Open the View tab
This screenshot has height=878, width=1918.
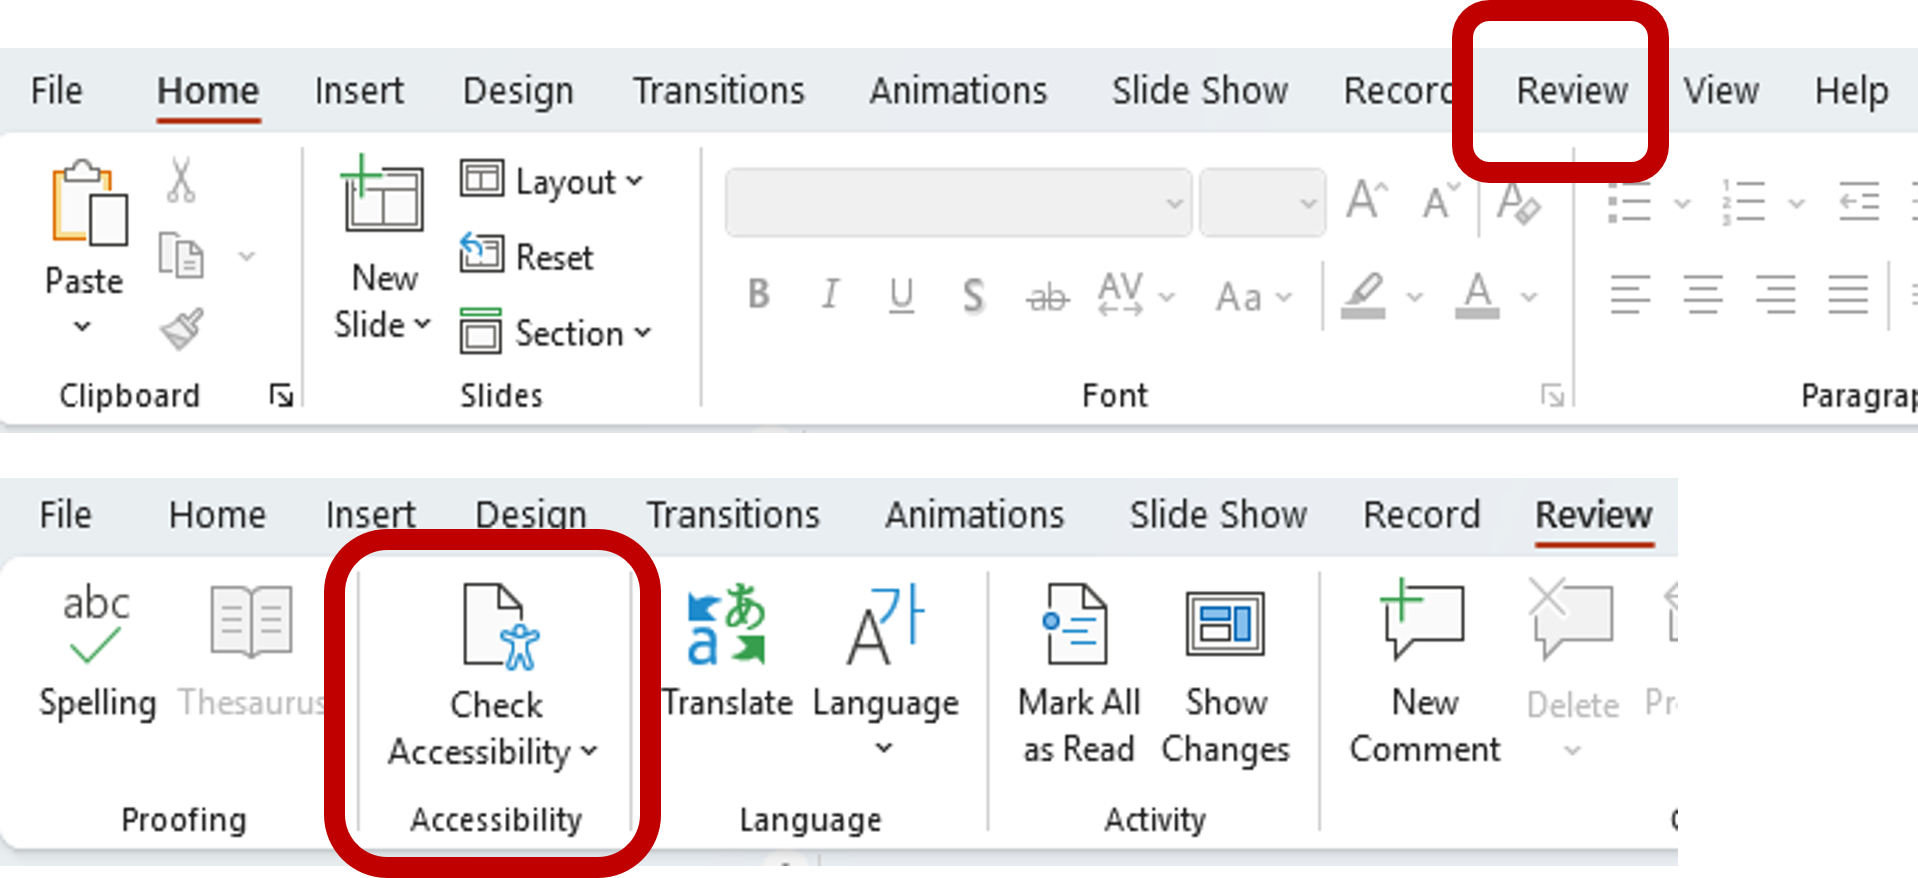click(x=1721, y=91)
